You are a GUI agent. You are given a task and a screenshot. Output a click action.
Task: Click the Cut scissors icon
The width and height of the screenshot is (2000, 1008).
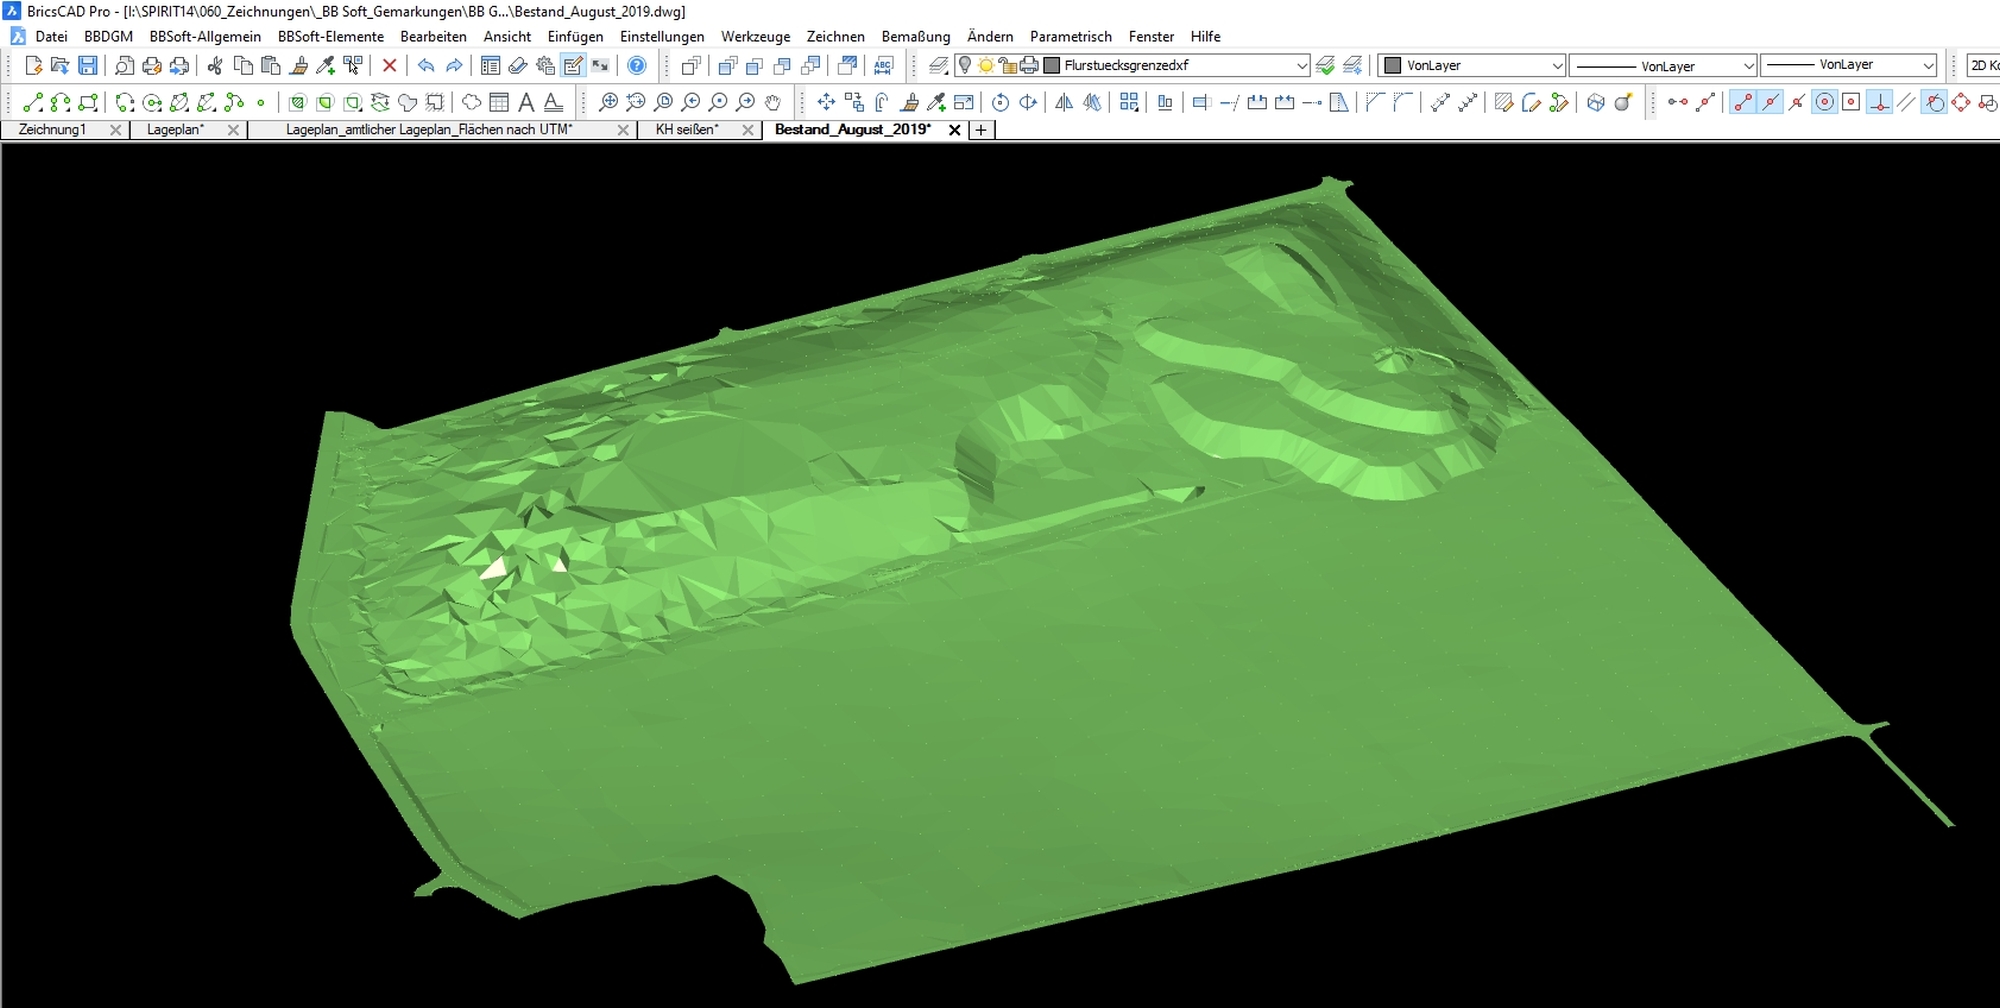pos(214,66)
